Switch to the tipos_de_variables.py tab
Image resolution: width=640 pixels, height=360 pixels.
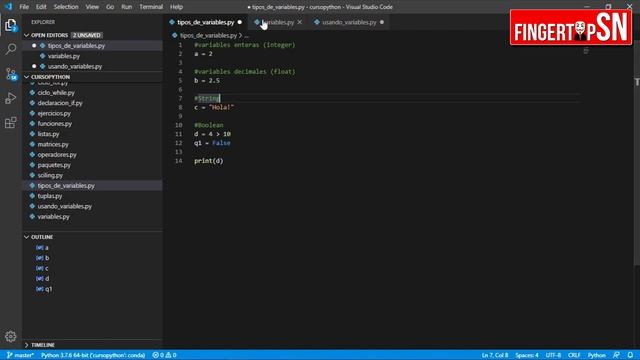(x=205, y=22)
